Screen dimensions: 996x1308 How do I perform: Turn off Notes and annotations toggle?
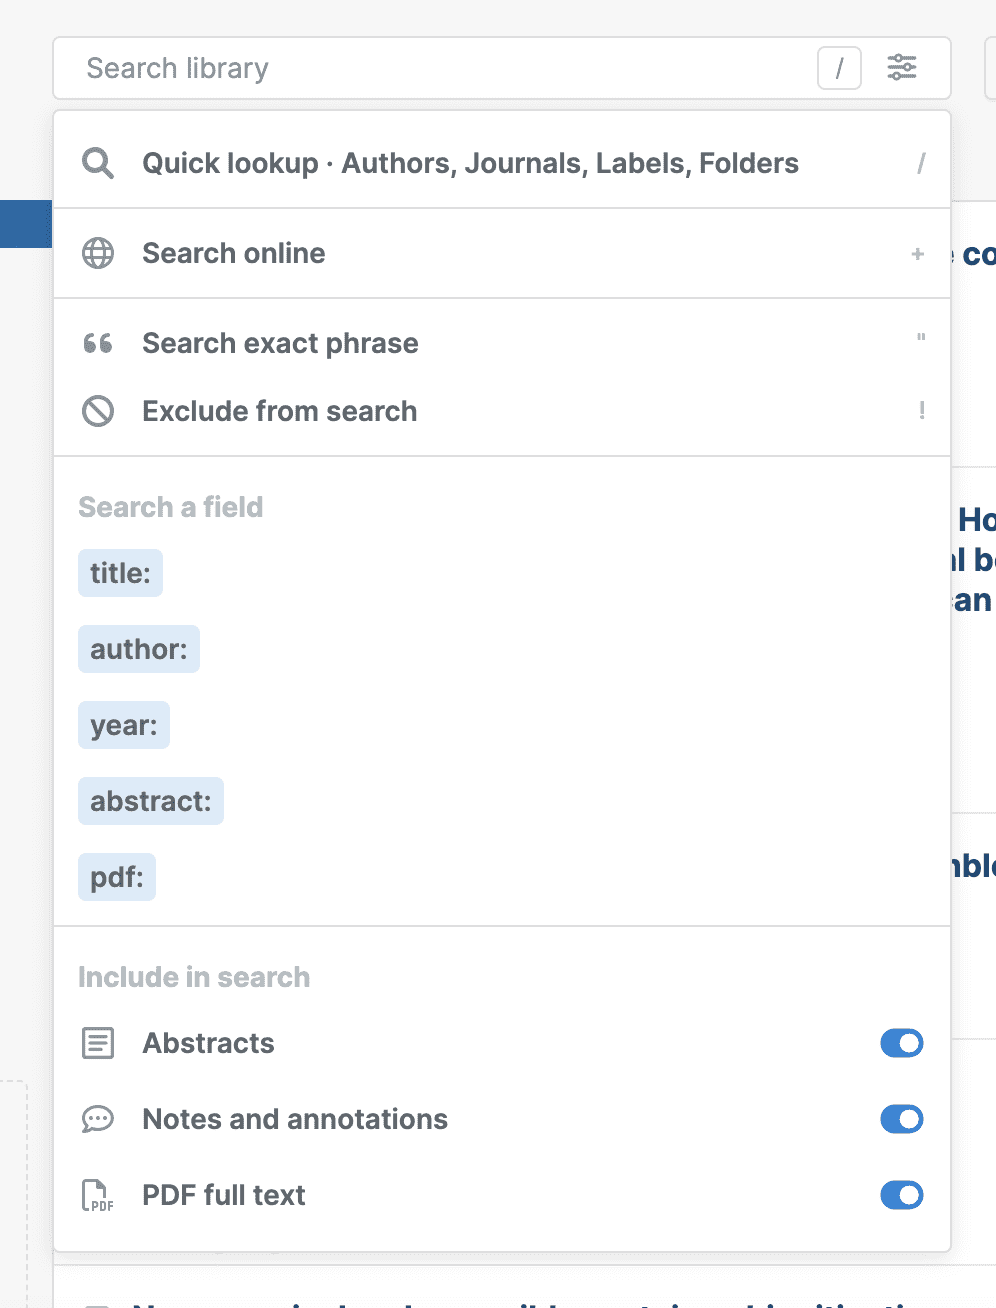click(x=901, y=1119)
